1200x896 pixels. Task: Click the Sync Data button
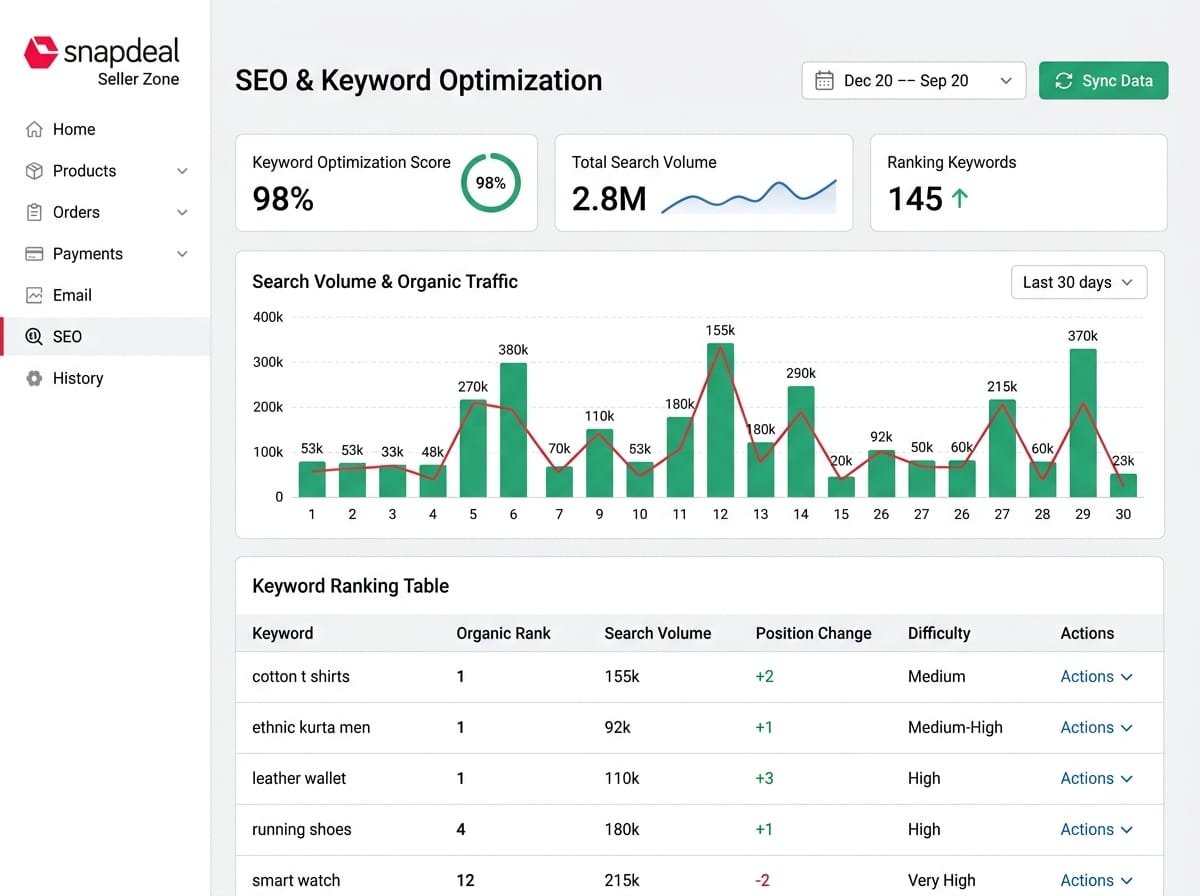point(1103,81)
